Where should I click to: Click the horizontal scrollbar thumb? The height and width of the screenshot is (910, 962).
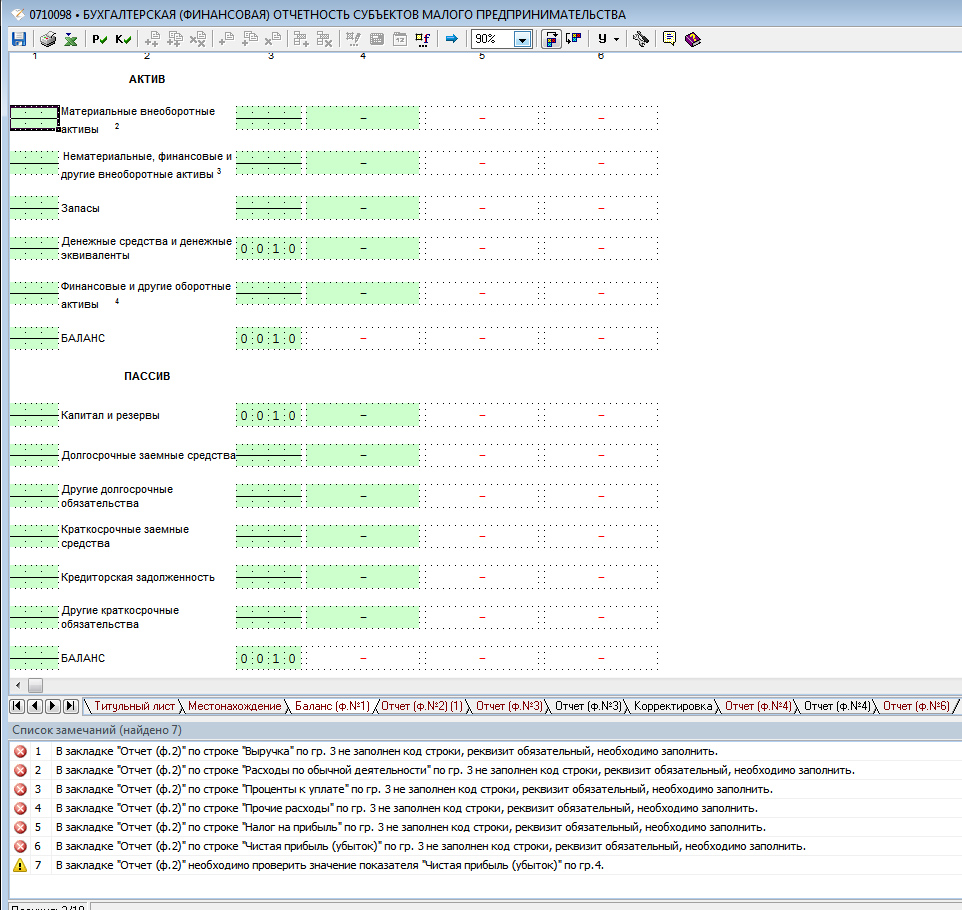pyautogui.click(x=36, y=685)
